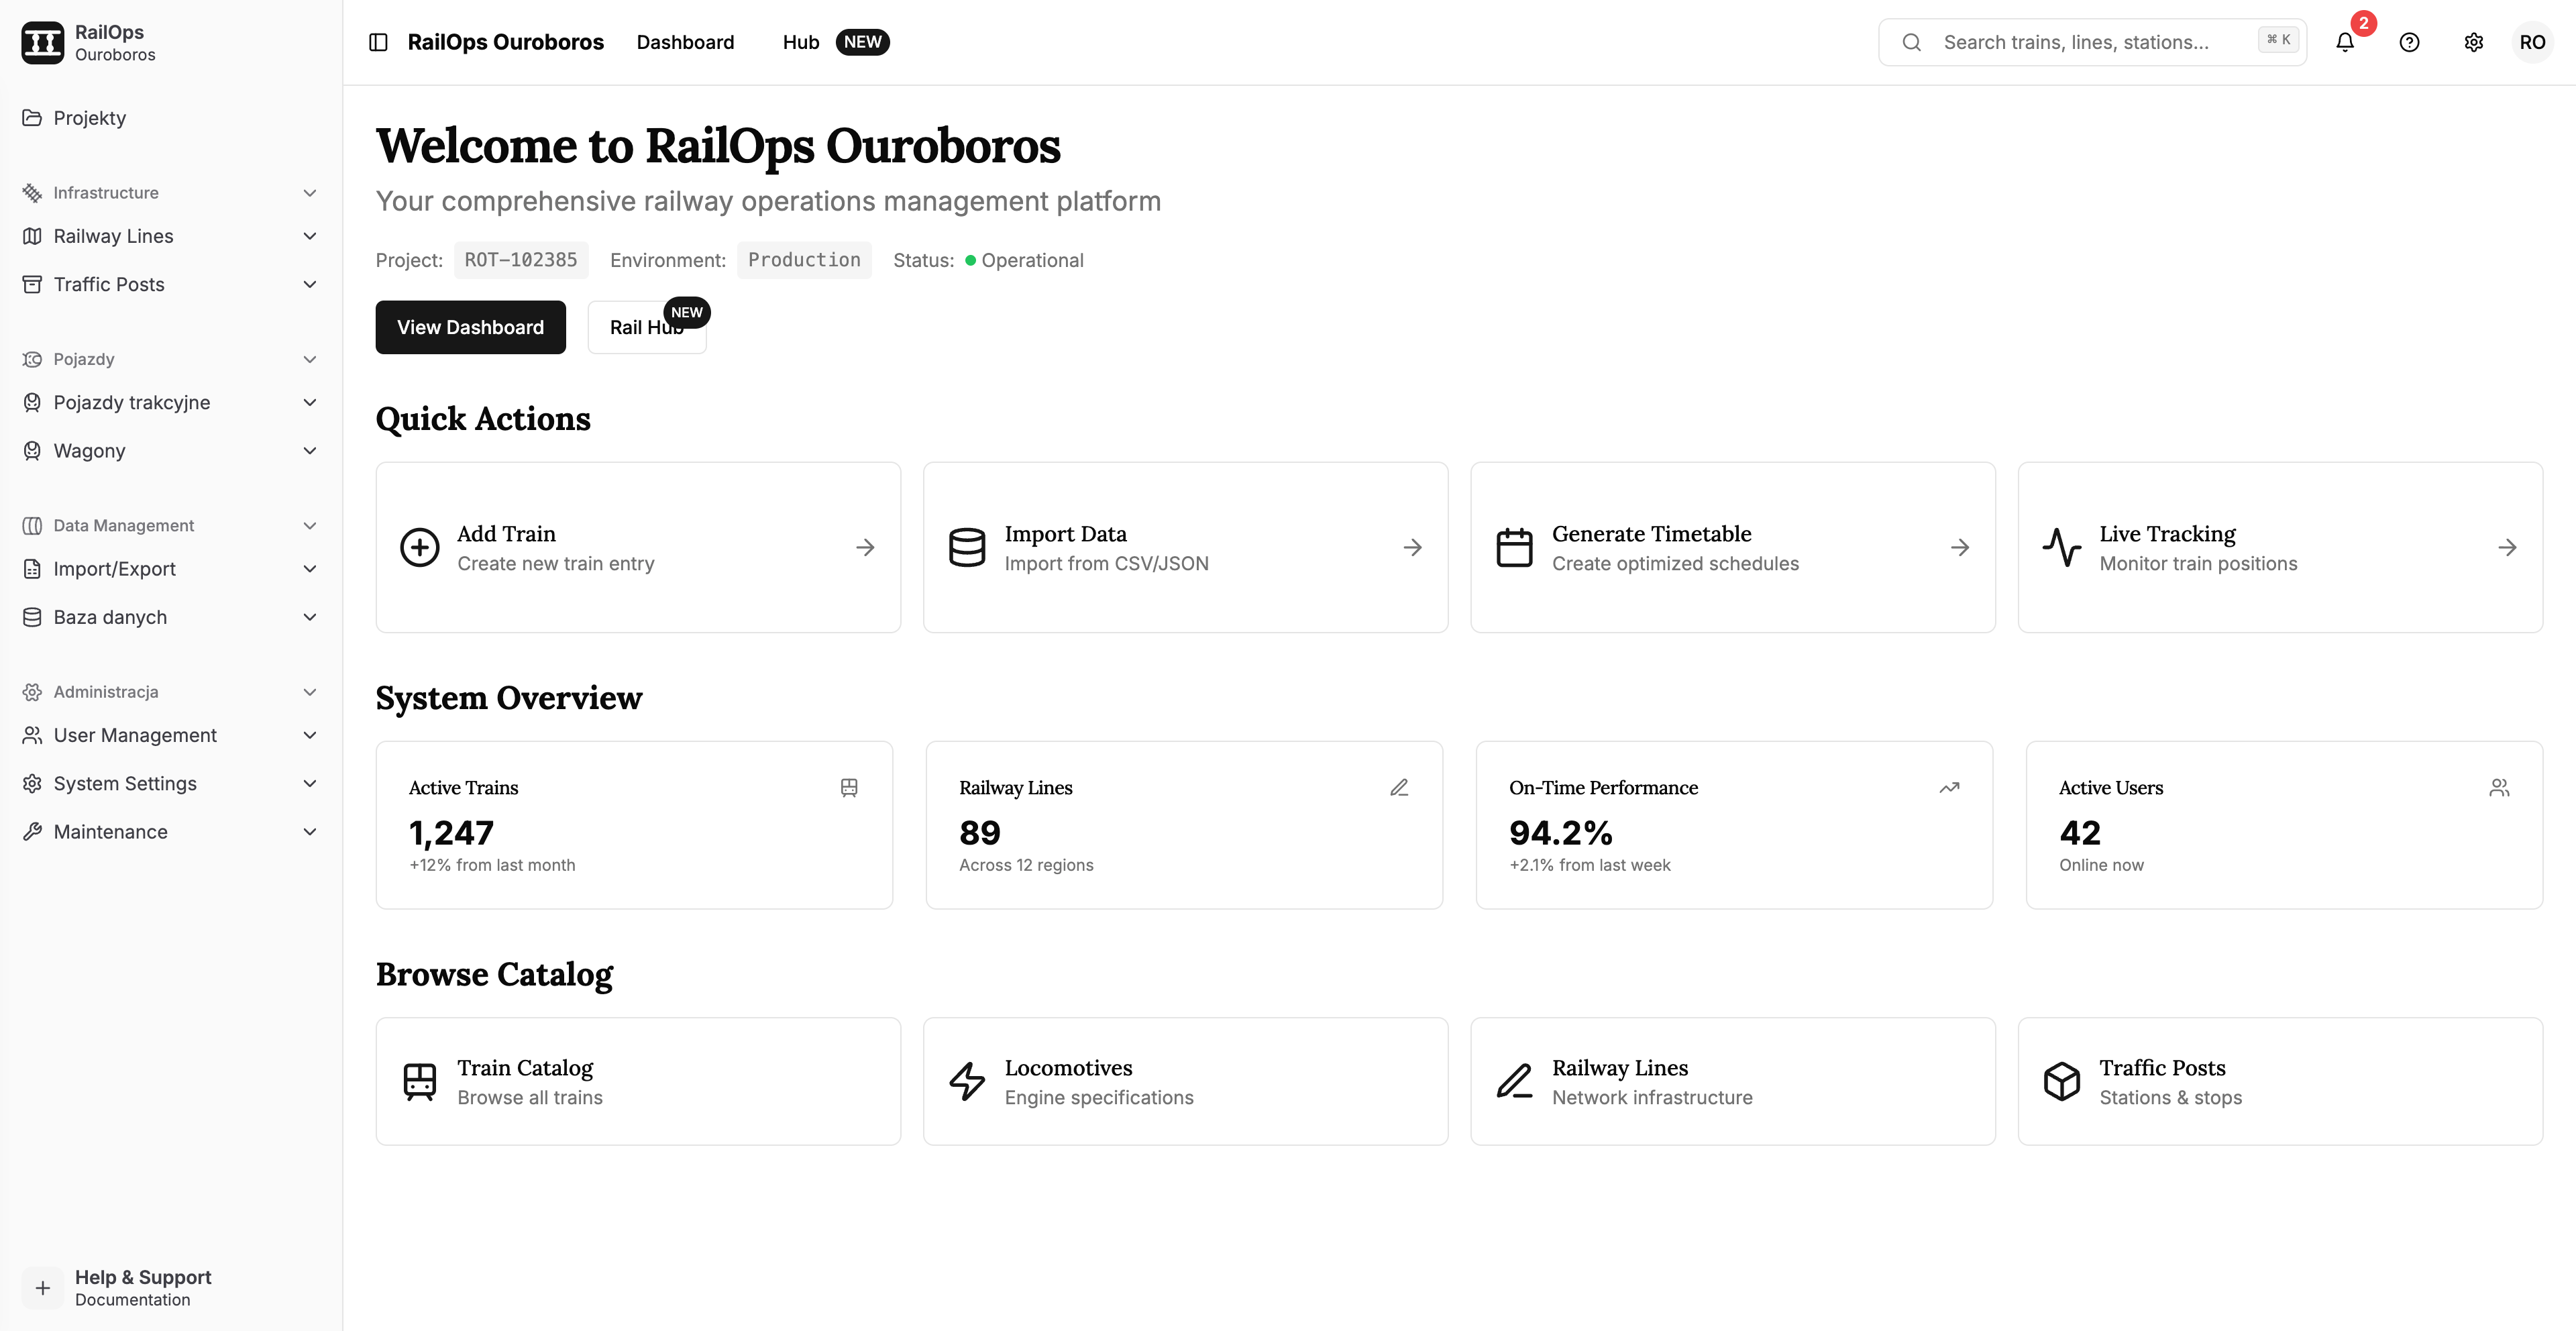Click the Train Catalog train icon
The height and width of the screenshot is (1331, 2576).
[x=419, y=1081]
